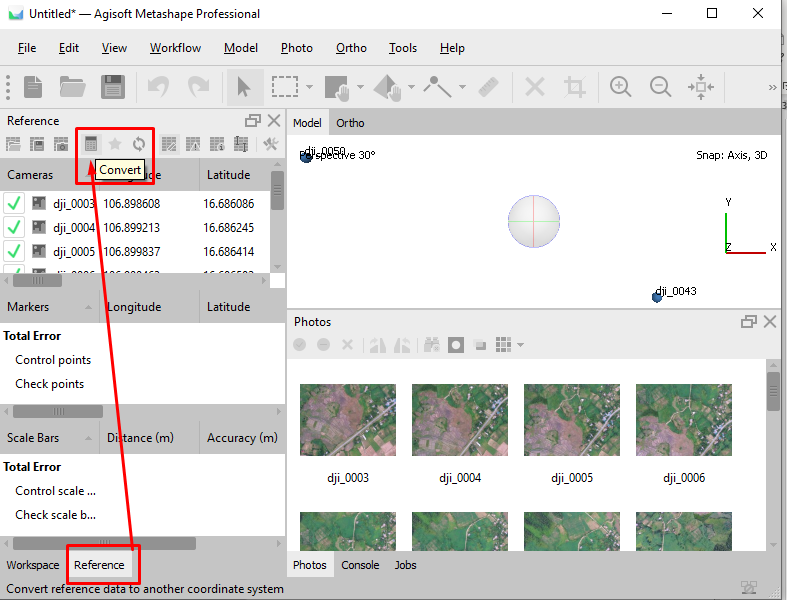Close the Photos pane
The image size is (787, 600).
click(x=770, y=322)
